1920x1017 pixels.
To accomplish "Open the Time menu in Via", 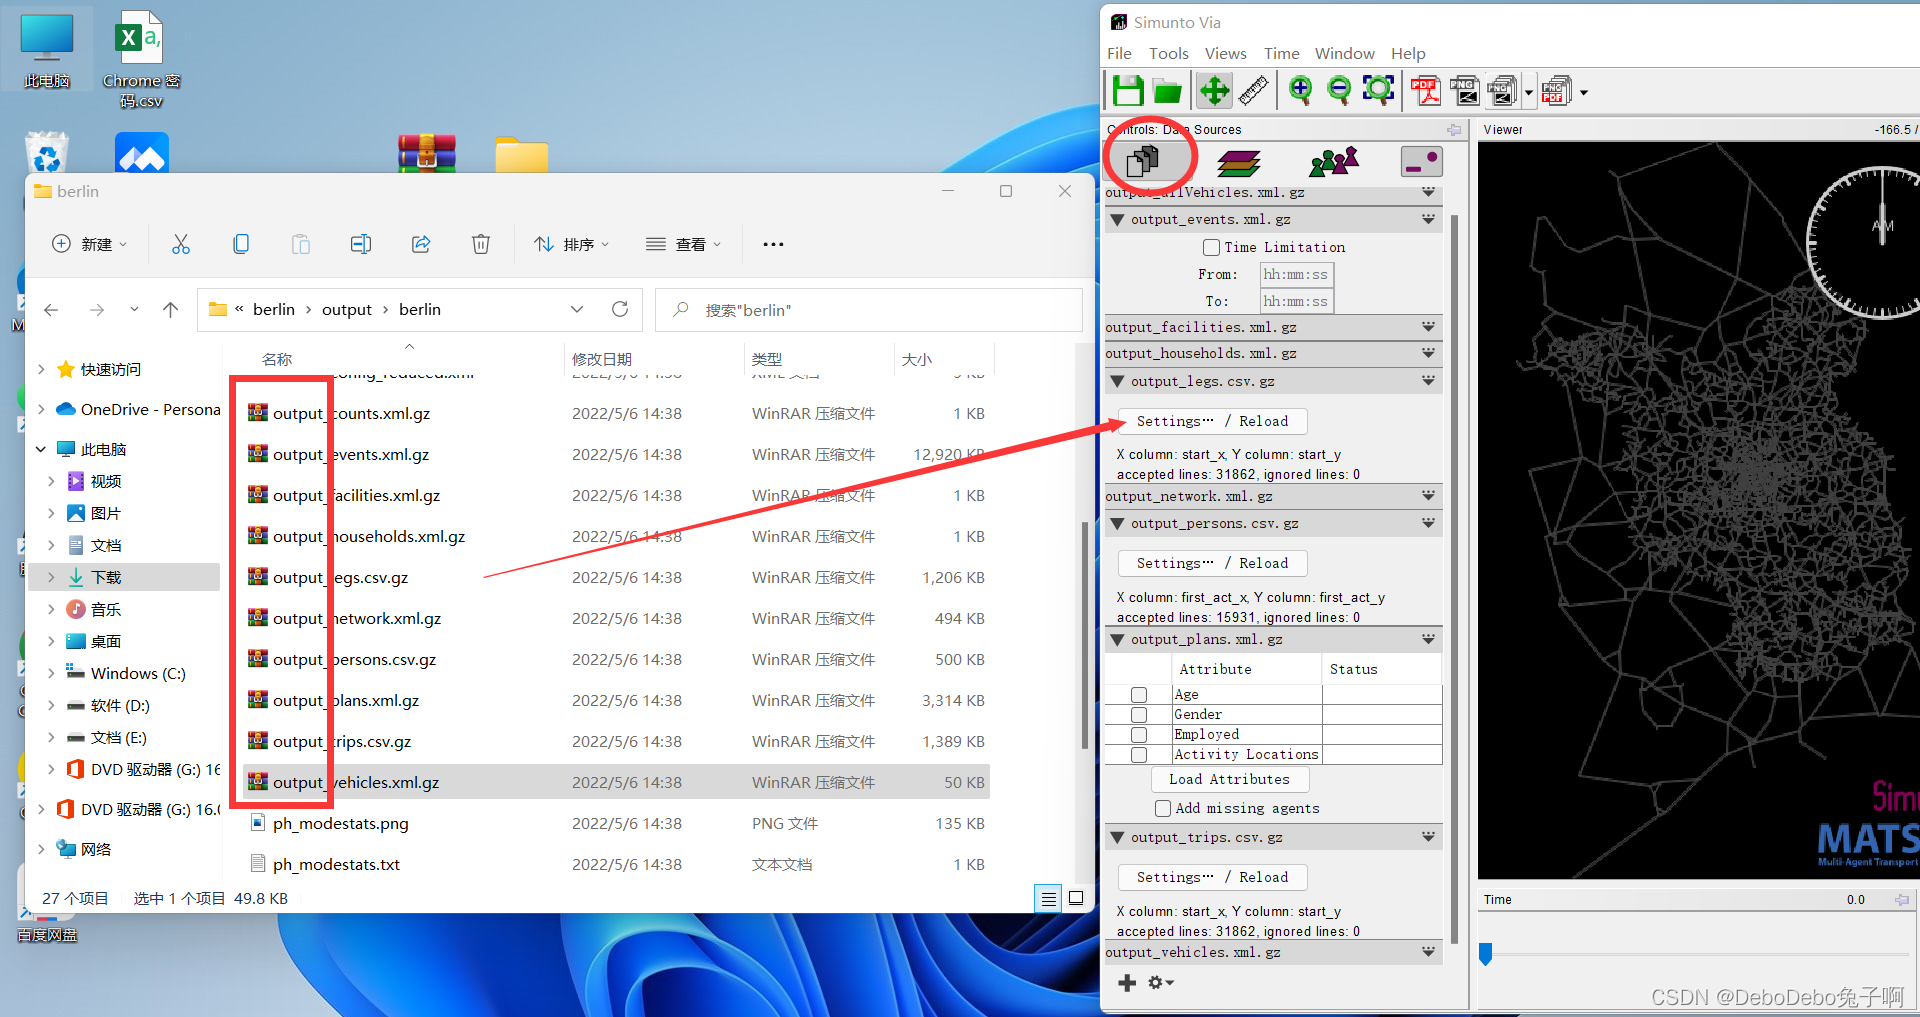I will pyautogui.click(x=1281, y=53).
